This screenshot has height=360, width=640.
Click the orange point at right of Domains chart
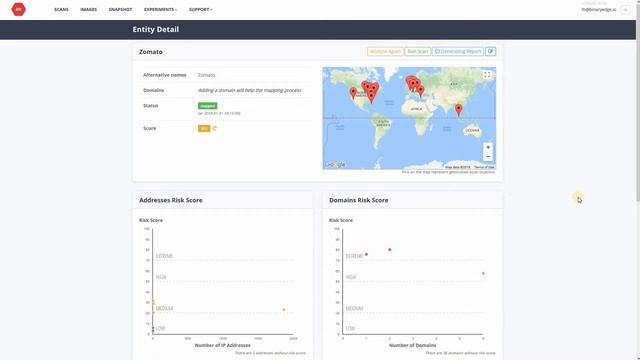(484, 273)
